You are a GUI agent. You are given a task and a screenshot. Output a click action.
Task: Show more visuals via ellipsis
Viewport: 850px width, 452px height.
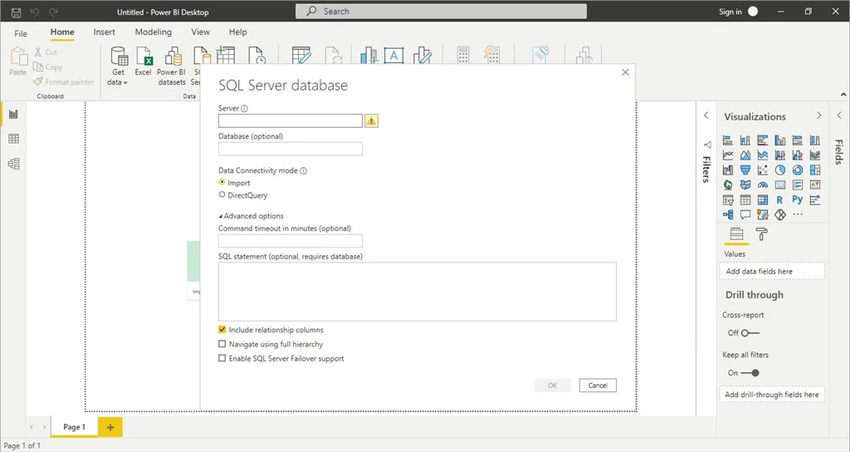[797, 215]
